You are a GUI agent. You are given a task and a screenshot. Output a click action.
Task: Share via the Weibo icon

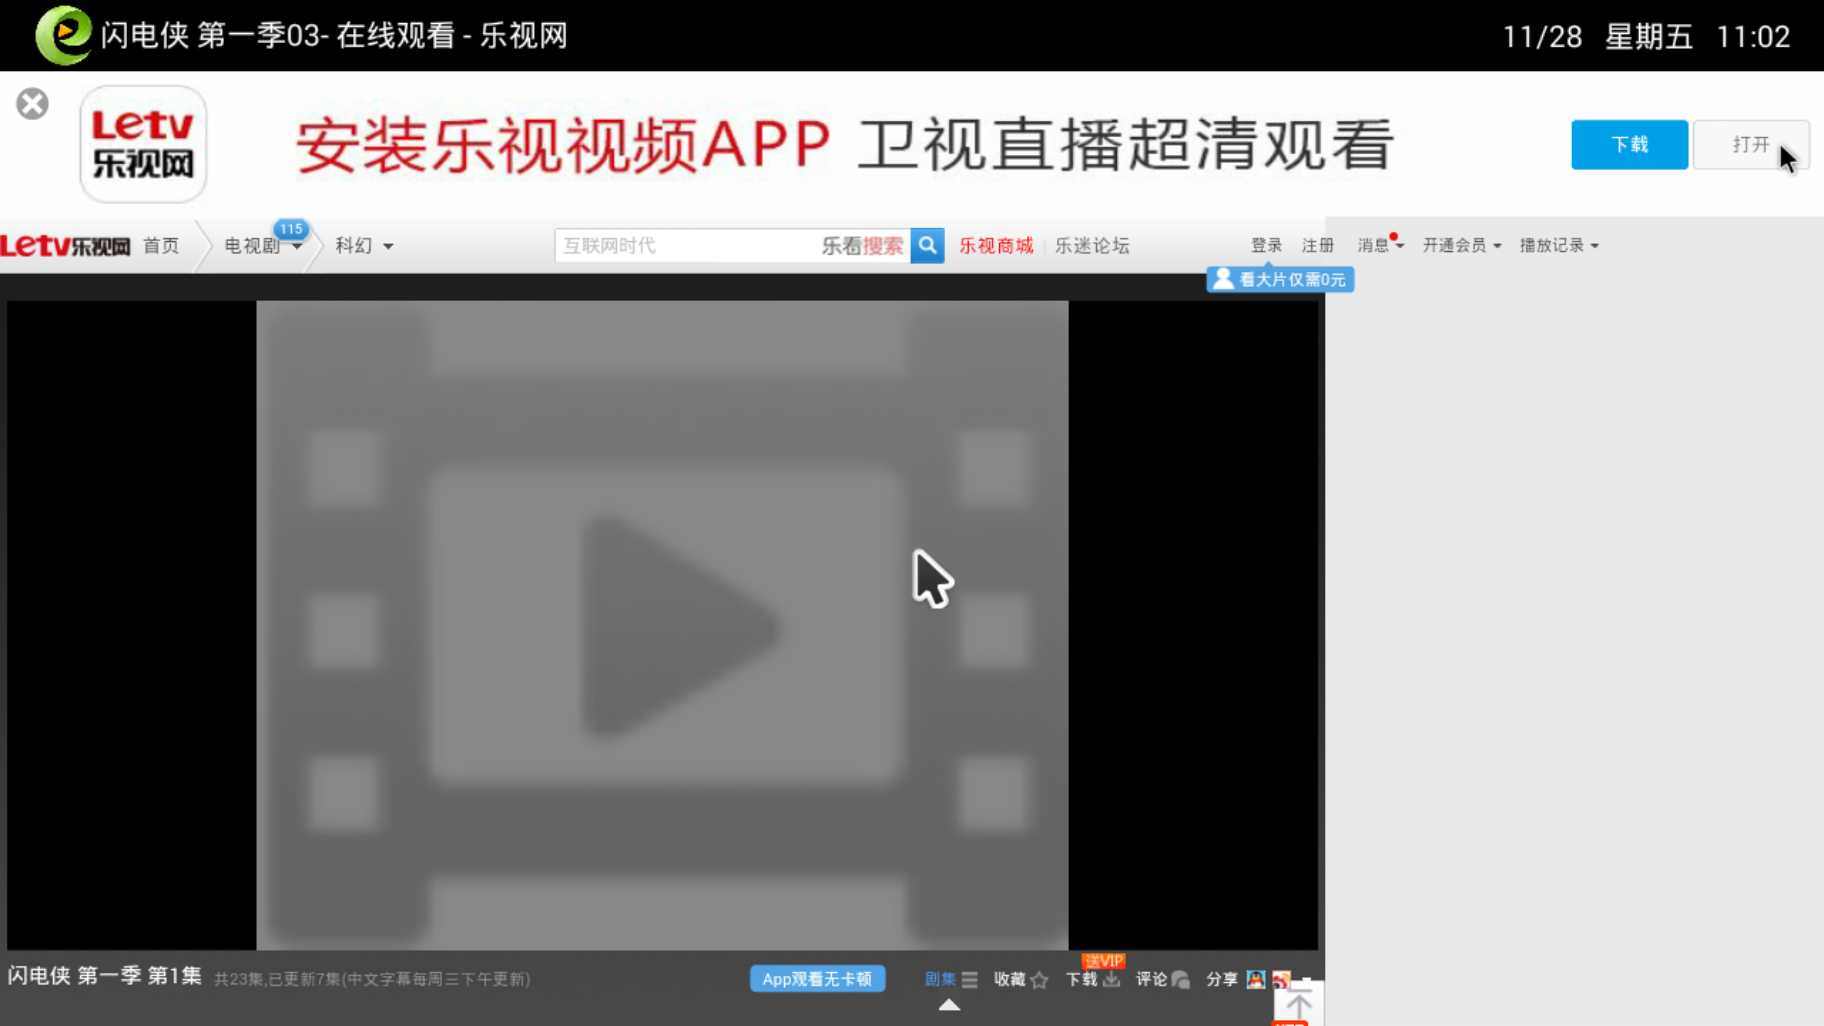pos(1281,980)
